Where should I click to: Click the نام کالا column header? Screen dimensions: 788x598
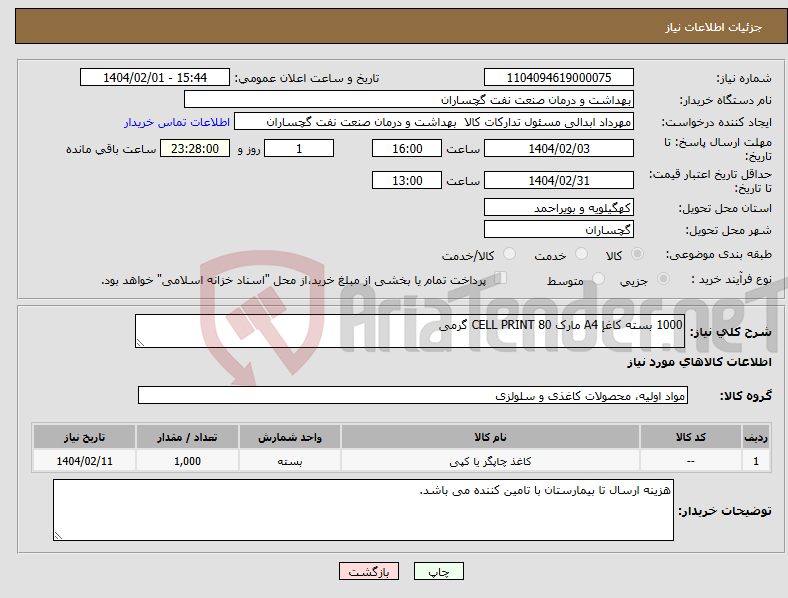point(490,437)
